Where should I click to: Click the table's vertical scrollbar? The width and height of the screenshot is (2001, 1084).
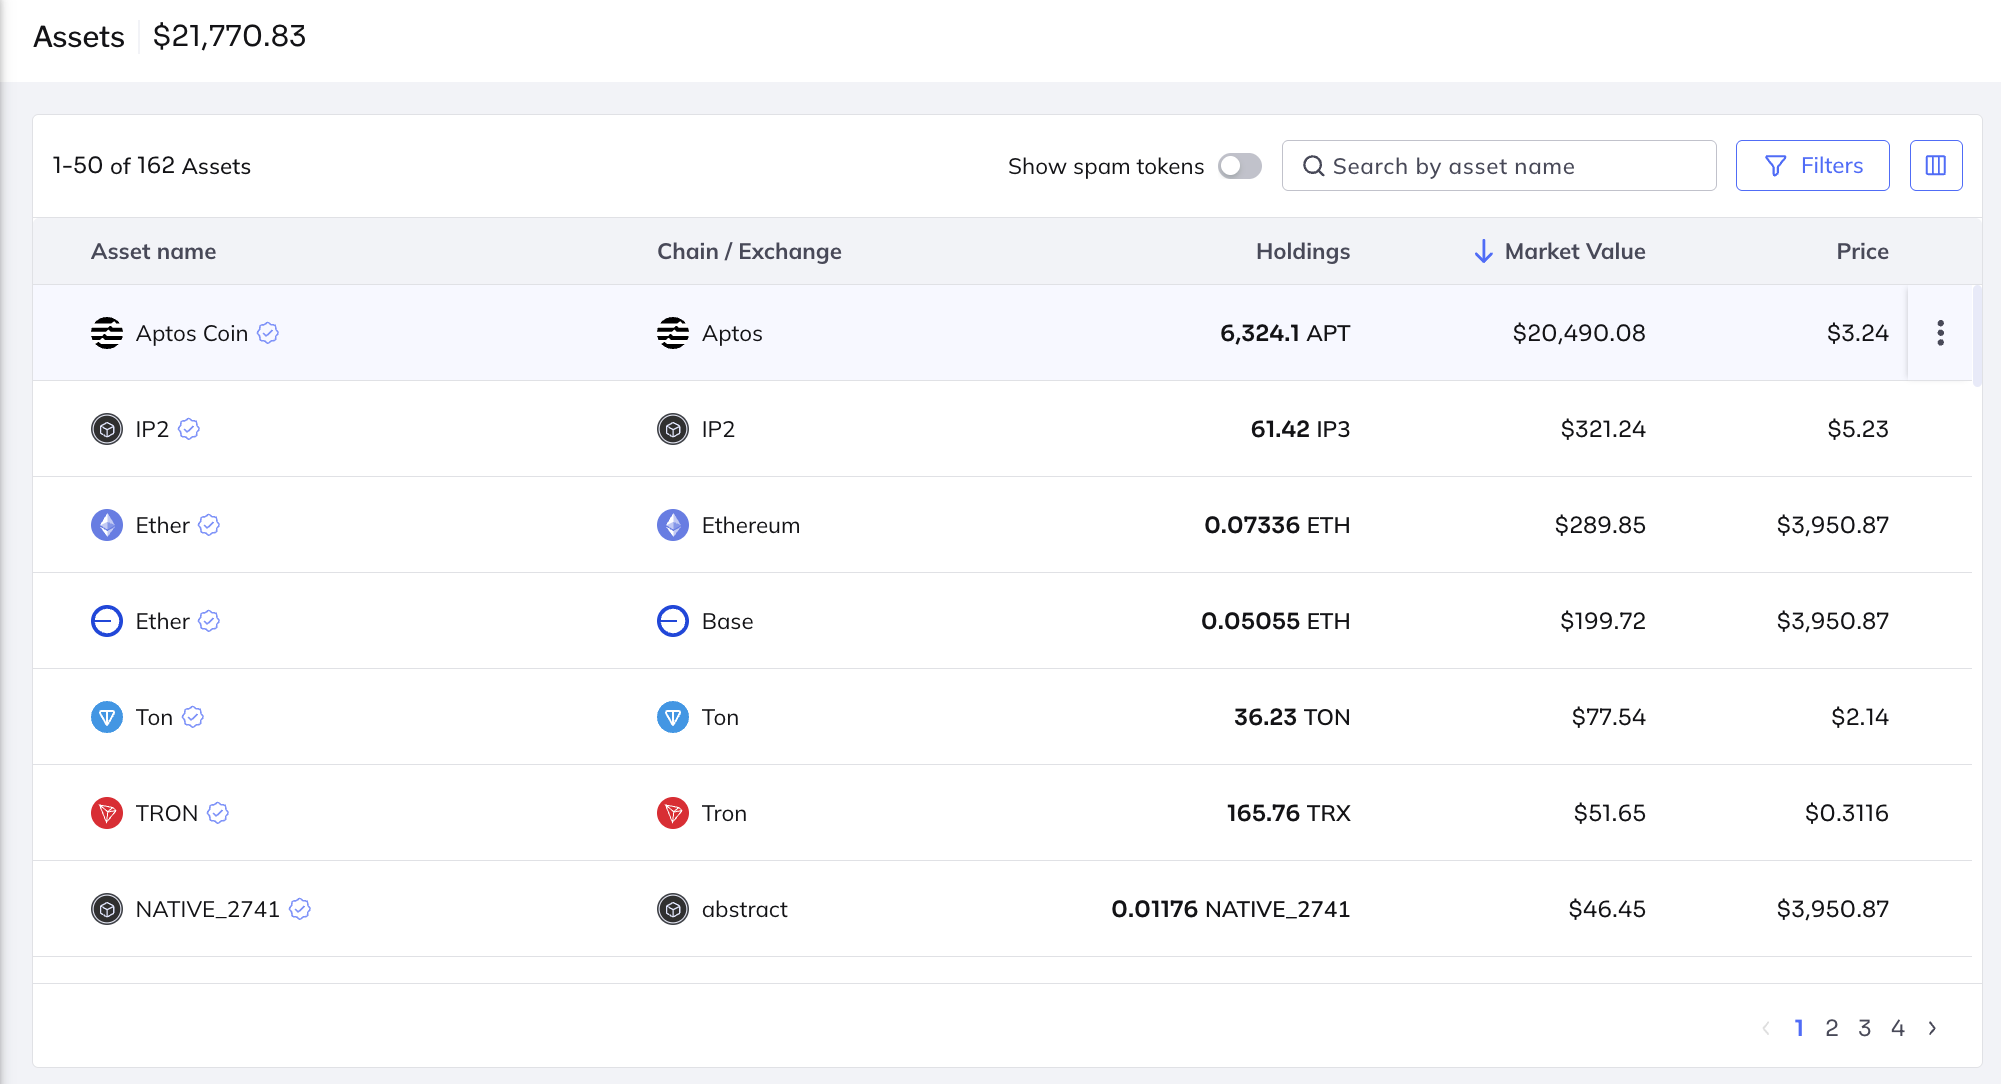click(1977, 336)
